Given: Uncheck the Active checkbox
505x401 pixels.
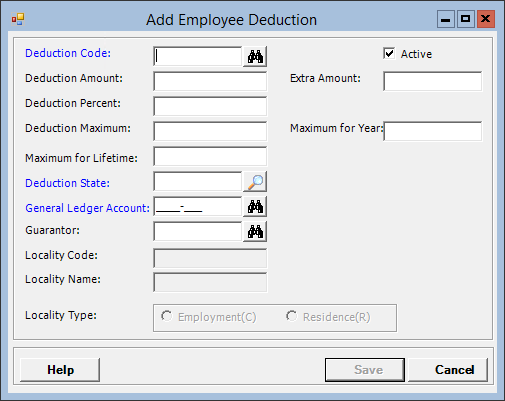Looking at the screenshot, I should coord(389,54).
